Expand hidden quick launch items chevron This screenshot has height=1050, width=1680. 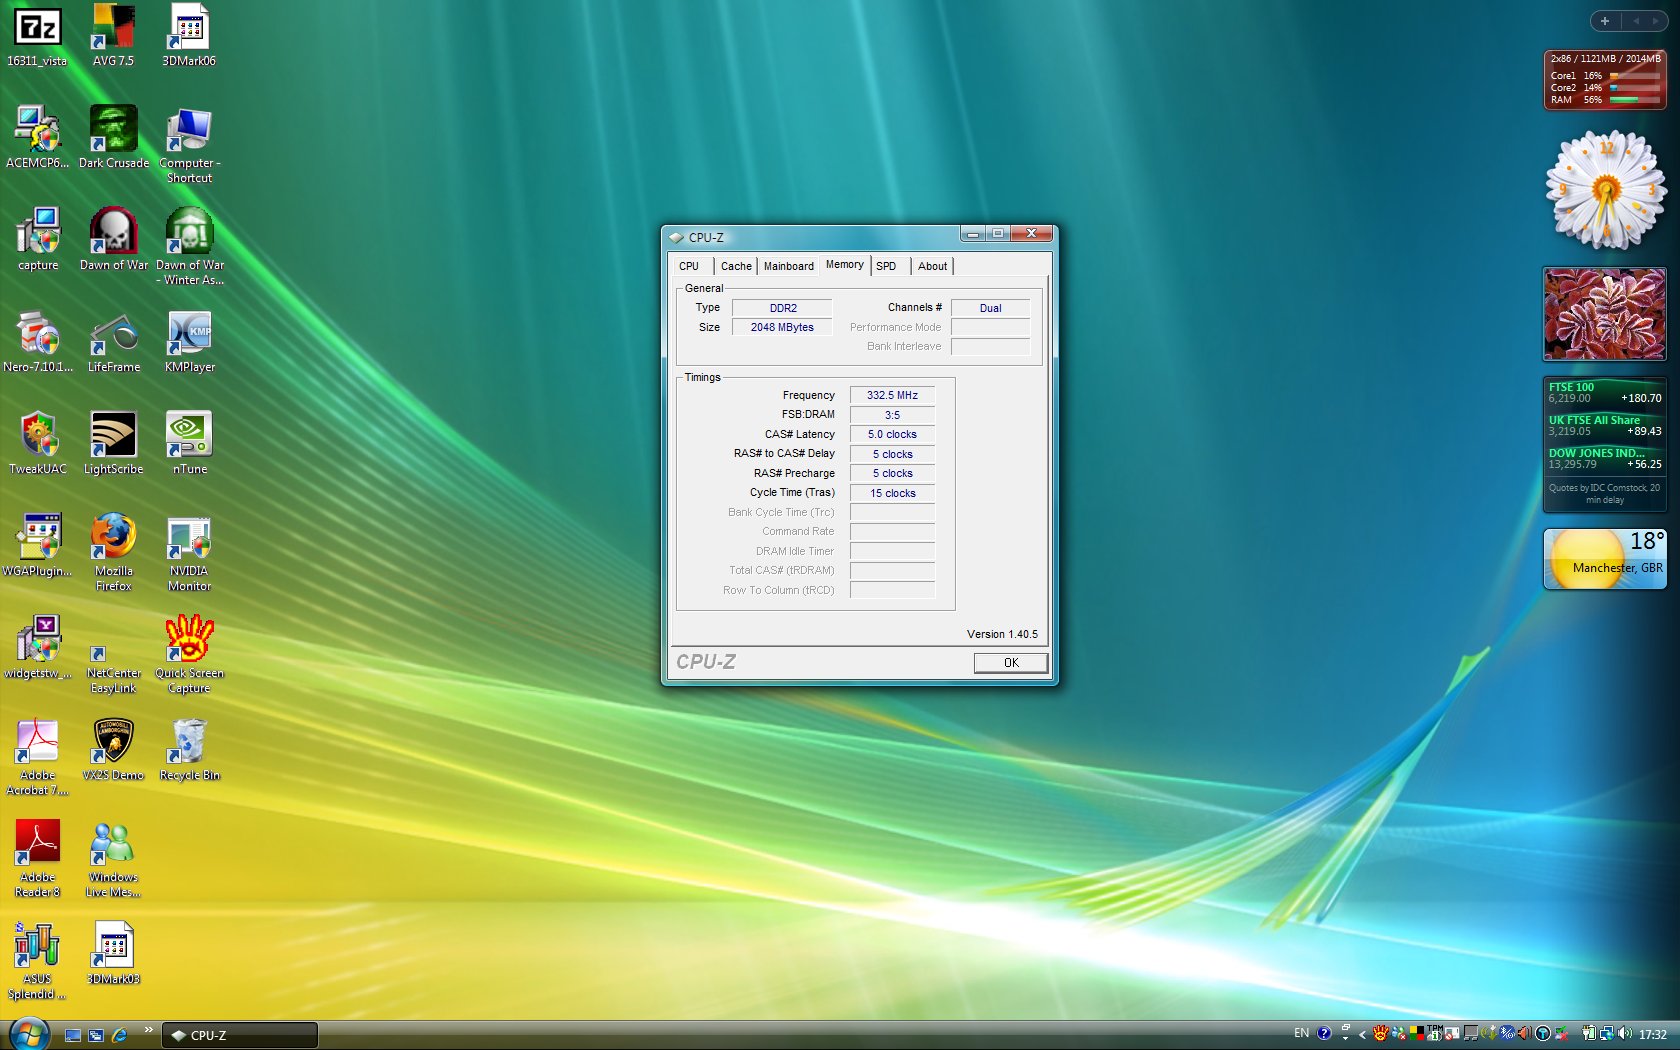[149, 1029]
